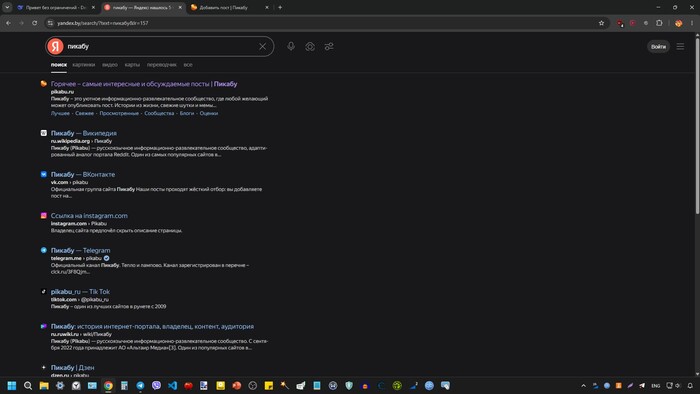Image resolution: width=700 pixels, height=394 pixels.
Task: Clear the search query with the X
Action: point(262,46)
